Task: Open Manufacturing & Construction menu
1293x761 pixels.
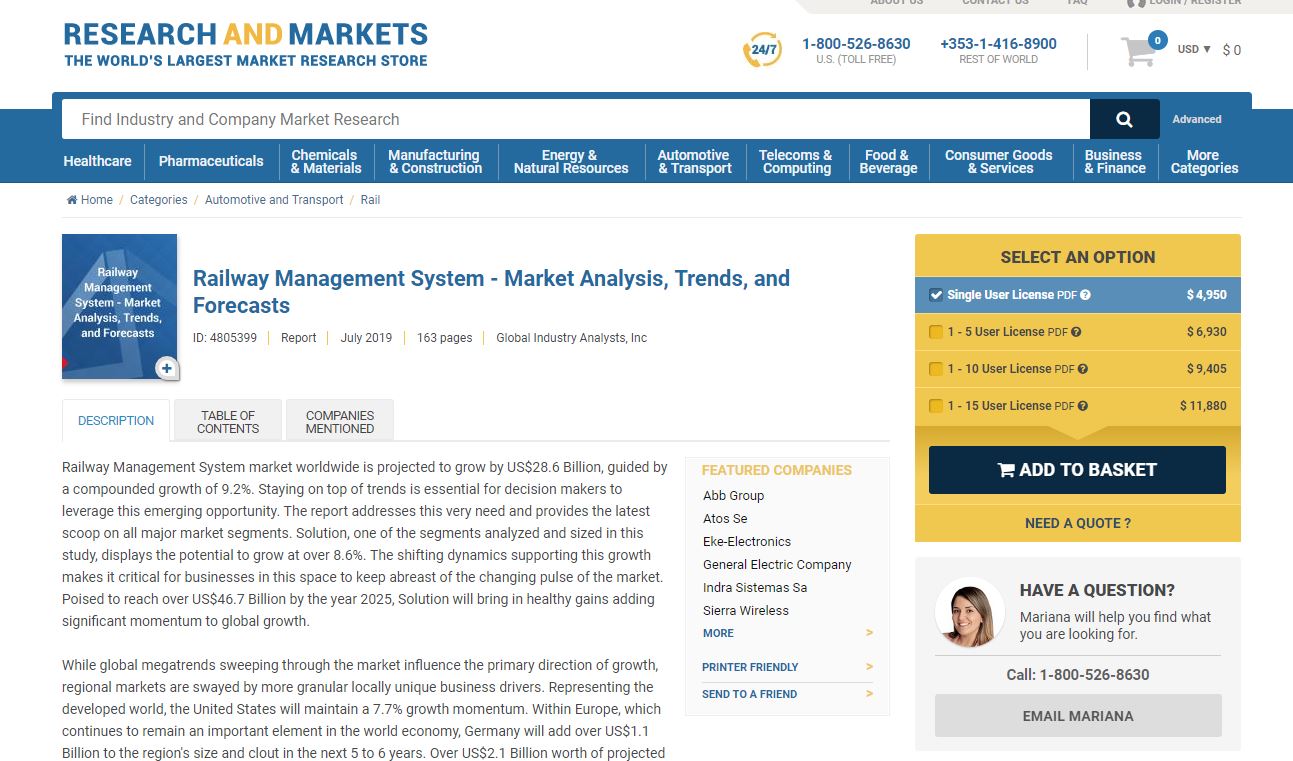Action: click(x=435, y=162)
